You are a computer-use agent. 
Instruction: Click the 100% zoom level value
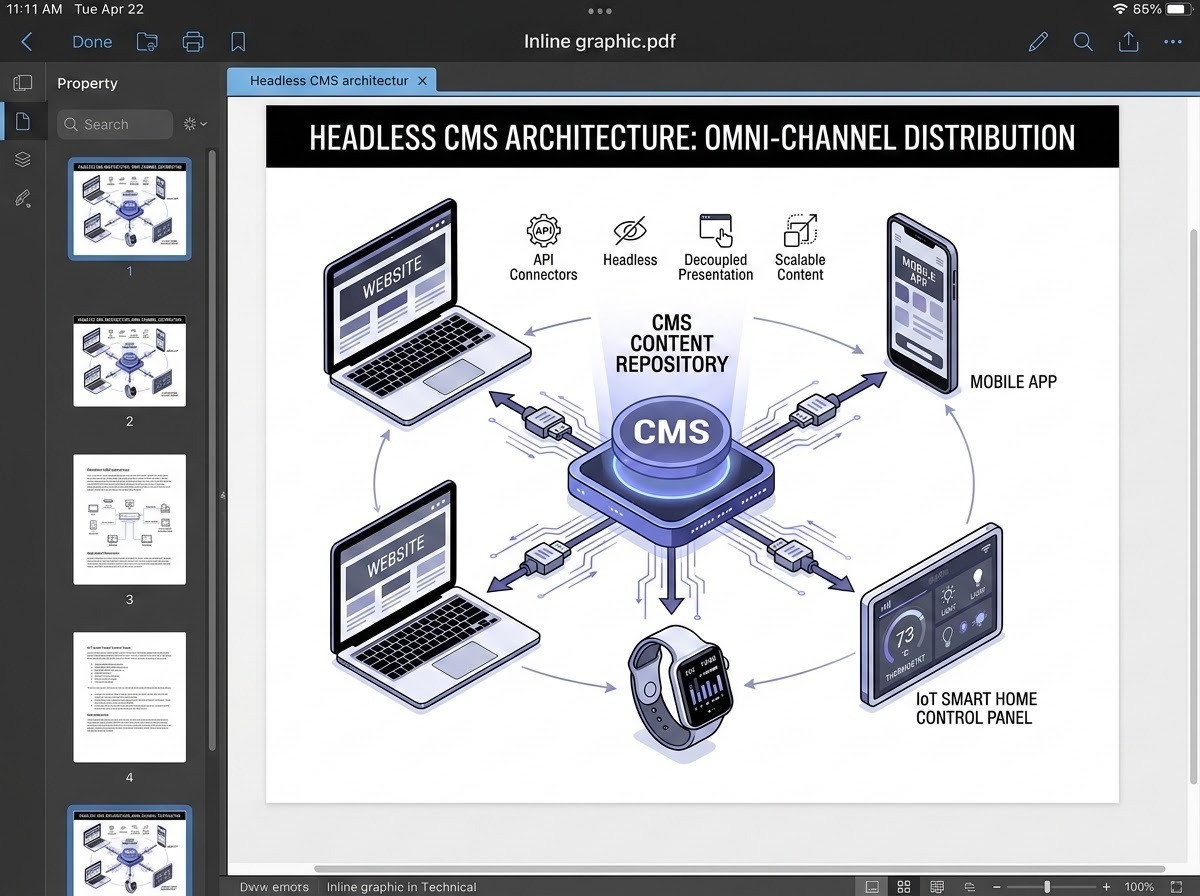tap(1139, 886)
